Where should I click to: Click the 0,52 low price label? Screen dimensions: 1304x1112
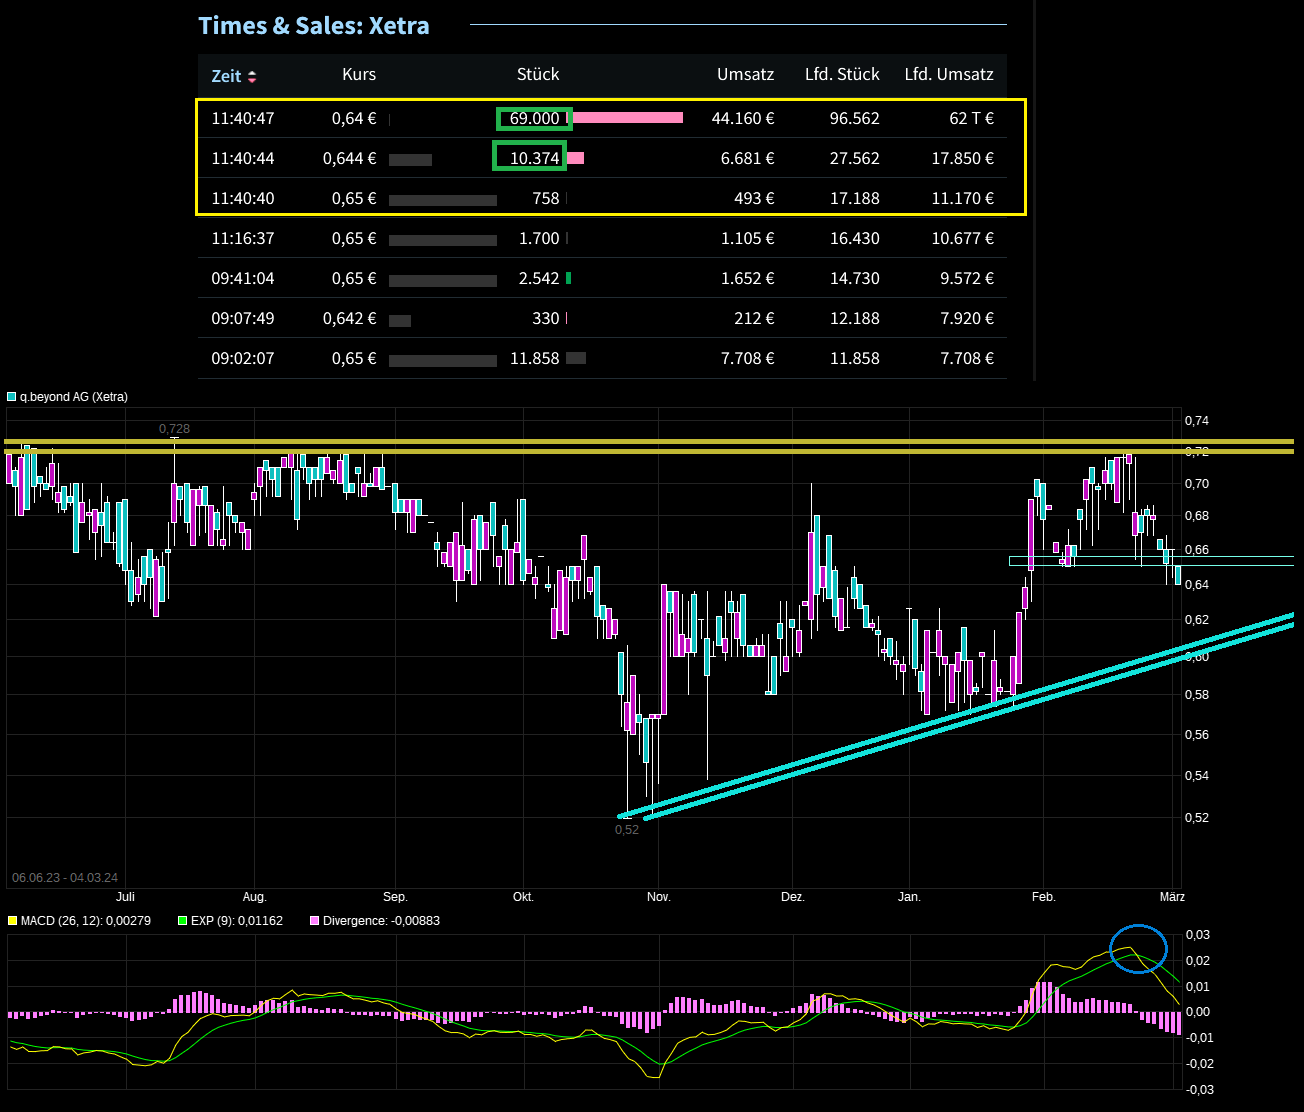(626, 830)
